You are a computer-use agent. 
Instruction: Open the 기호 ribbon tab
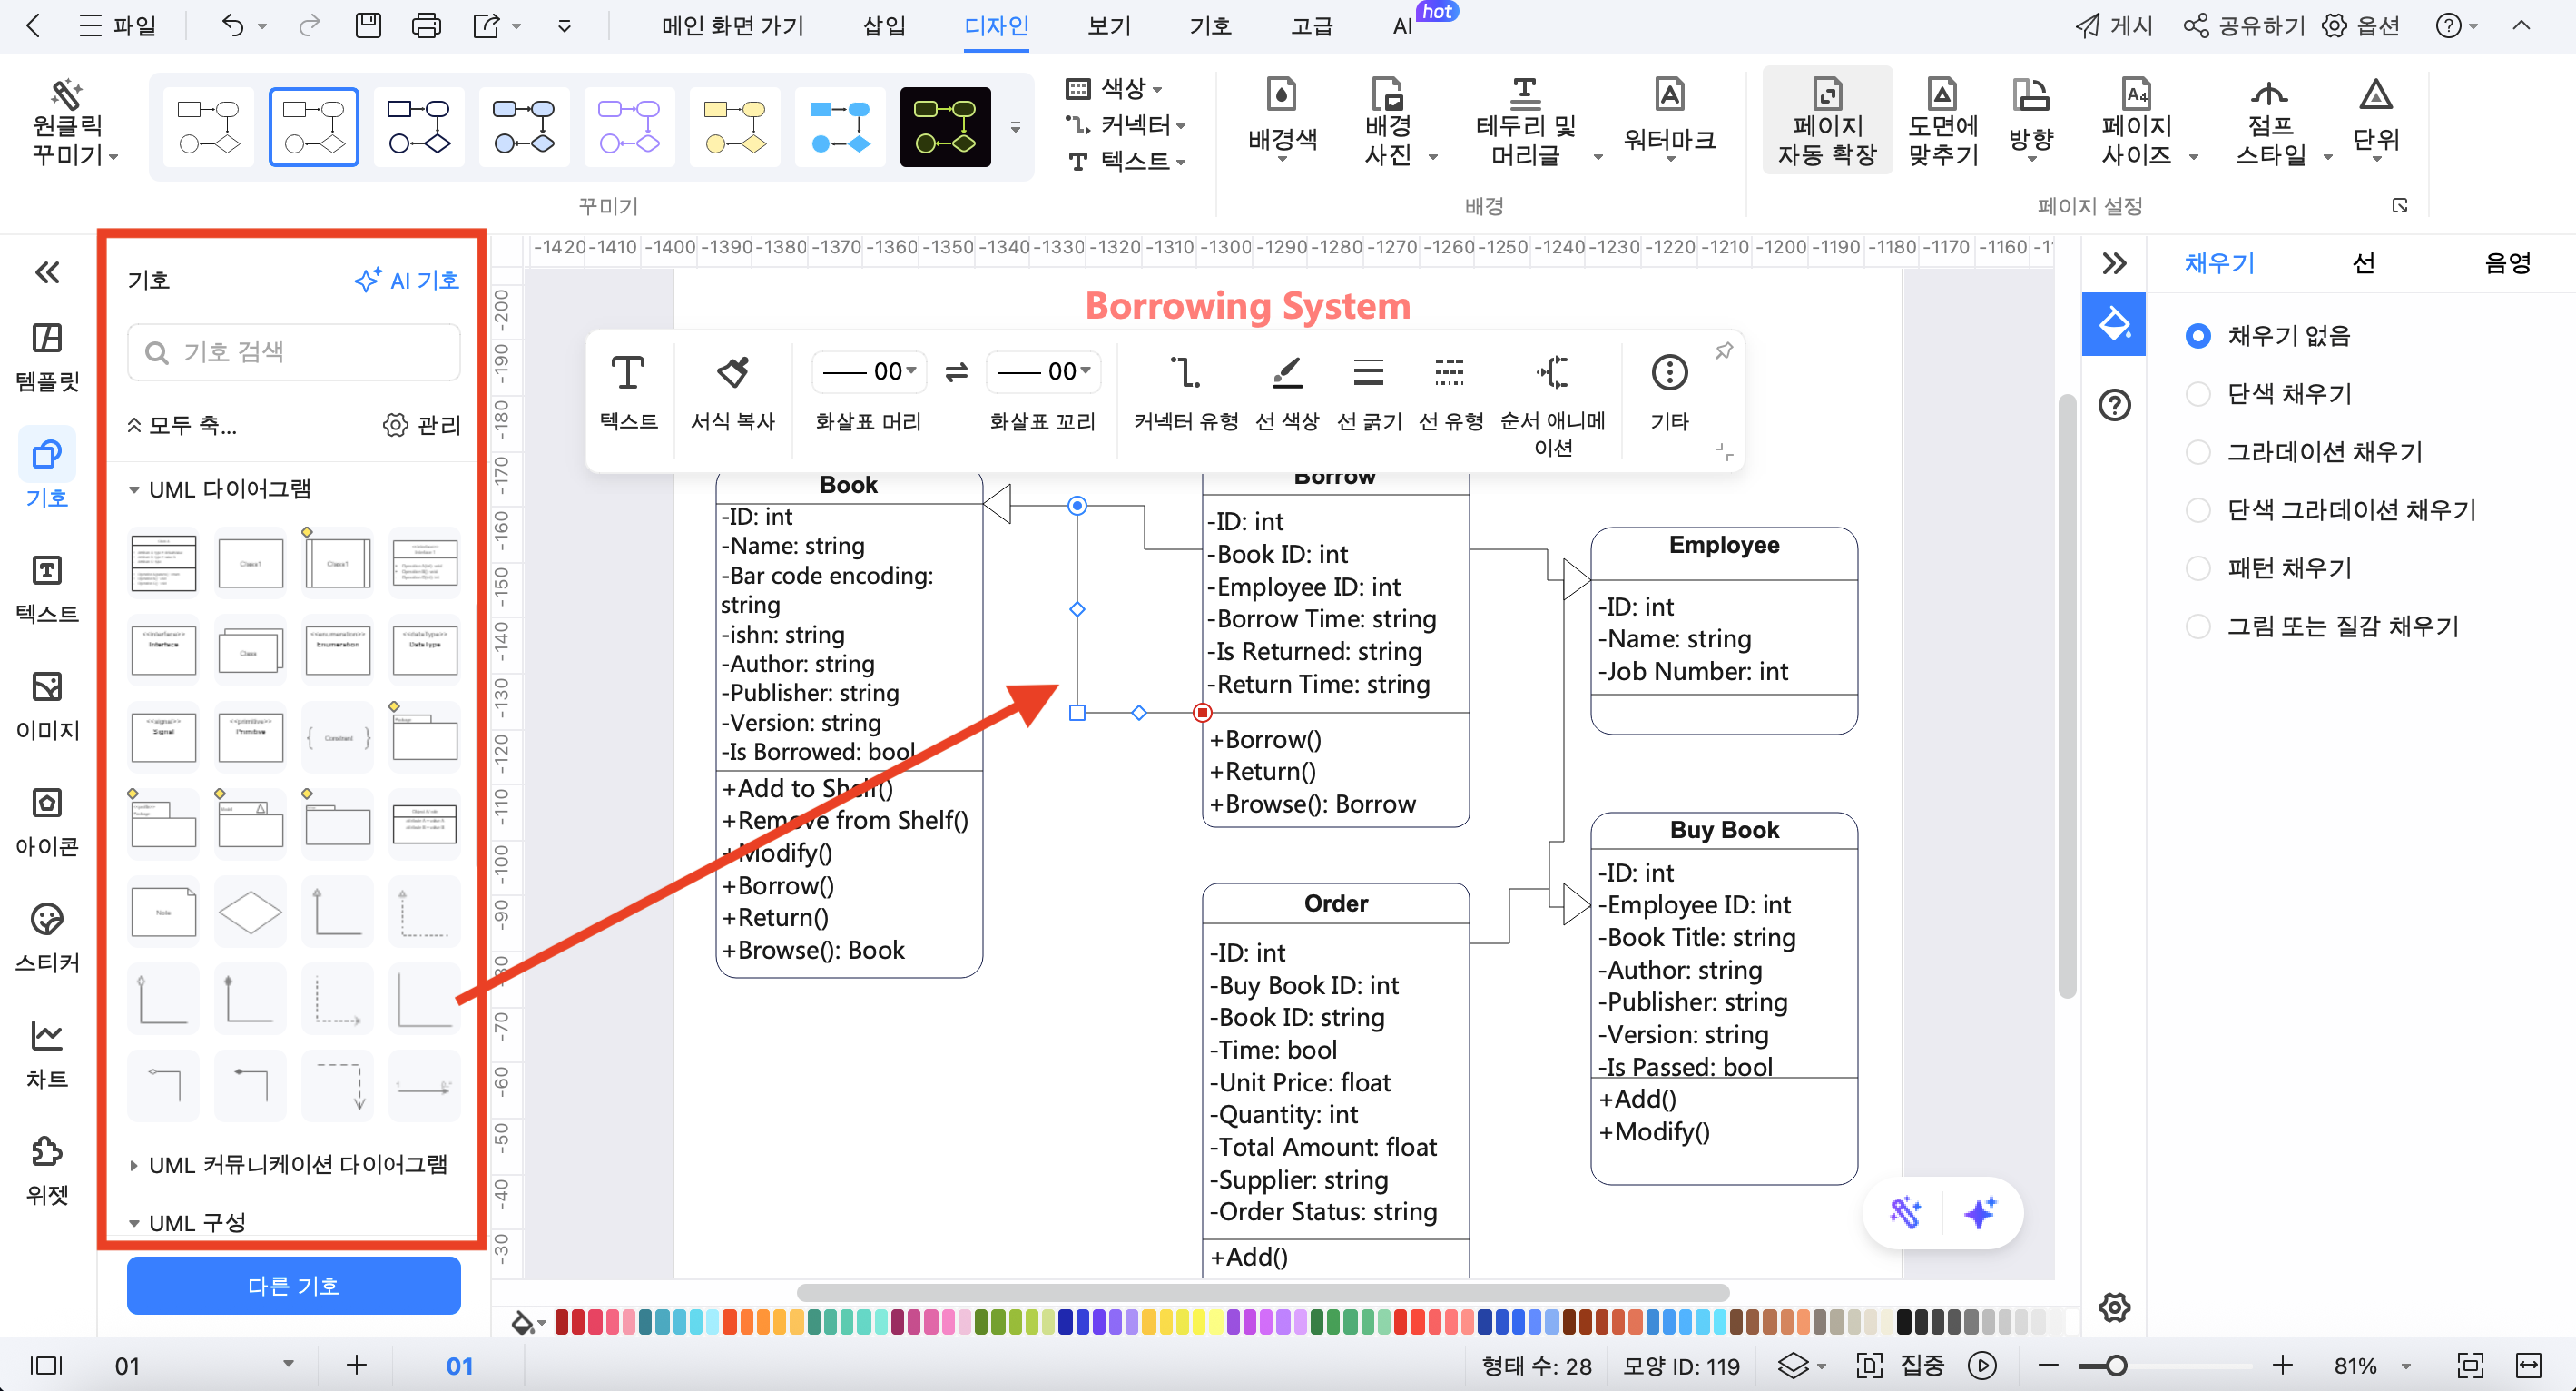pyautogui.click(x=1210, y=25)
